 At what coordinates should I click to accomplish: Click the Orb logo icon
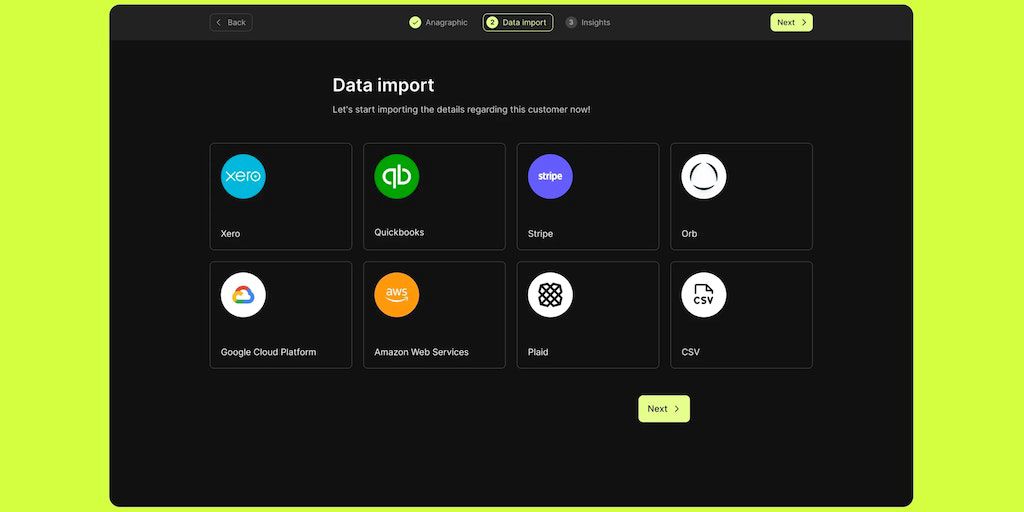point(703,176)
